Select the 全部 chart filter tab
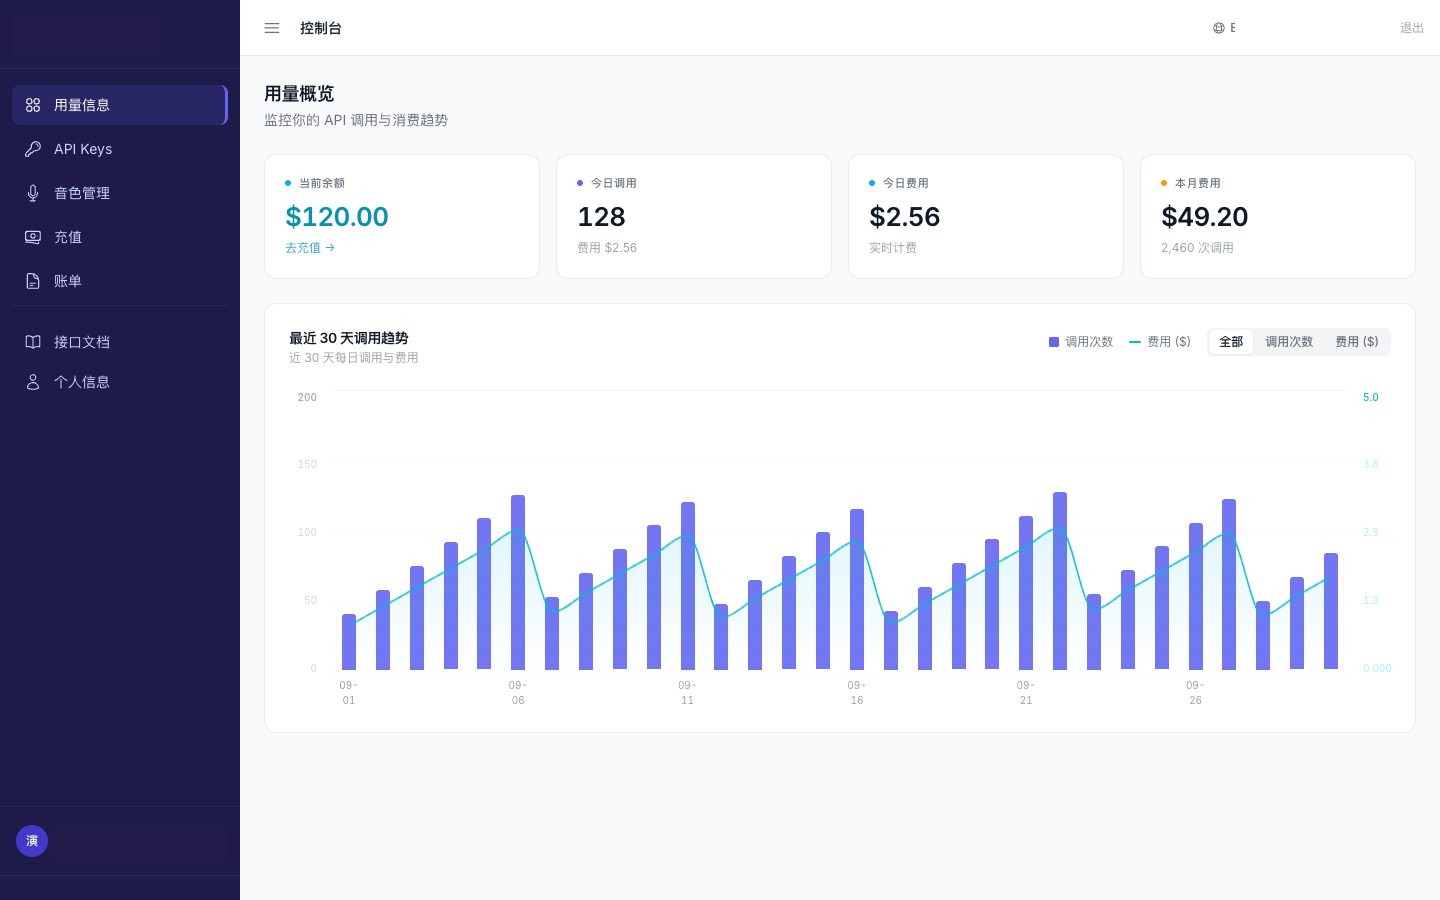Viewport: 1440px width, 900px height. pos(1231,342)
